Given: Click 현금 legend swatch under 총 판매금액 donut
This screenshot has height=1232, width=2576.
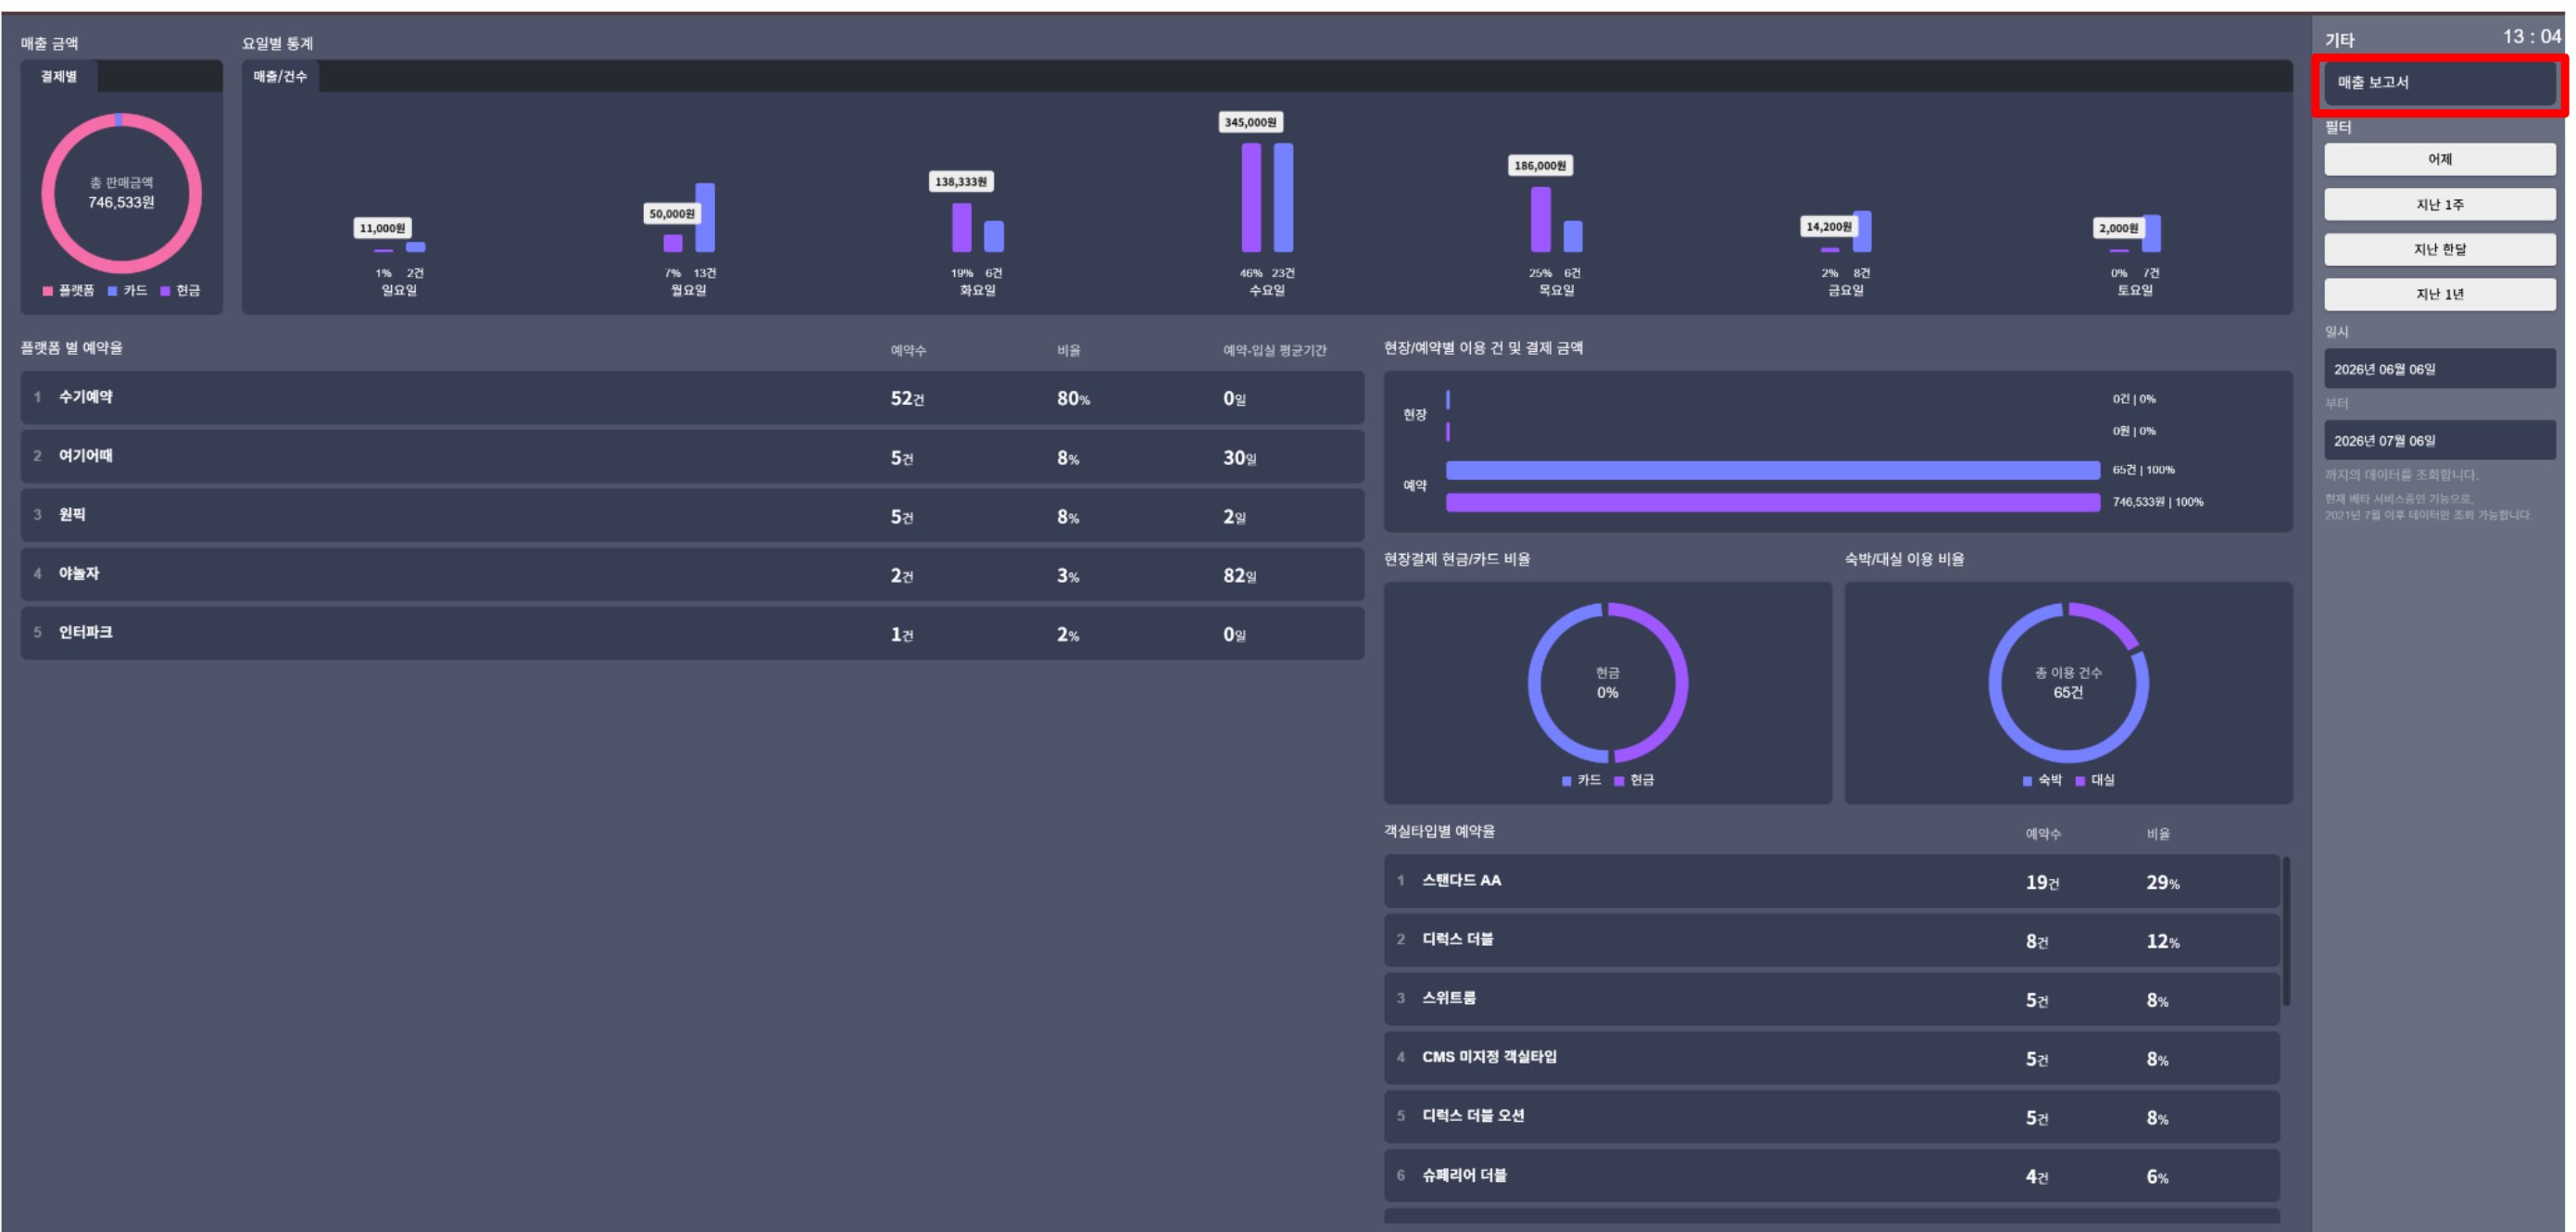Looking at the screenshot, I should 165,291.
